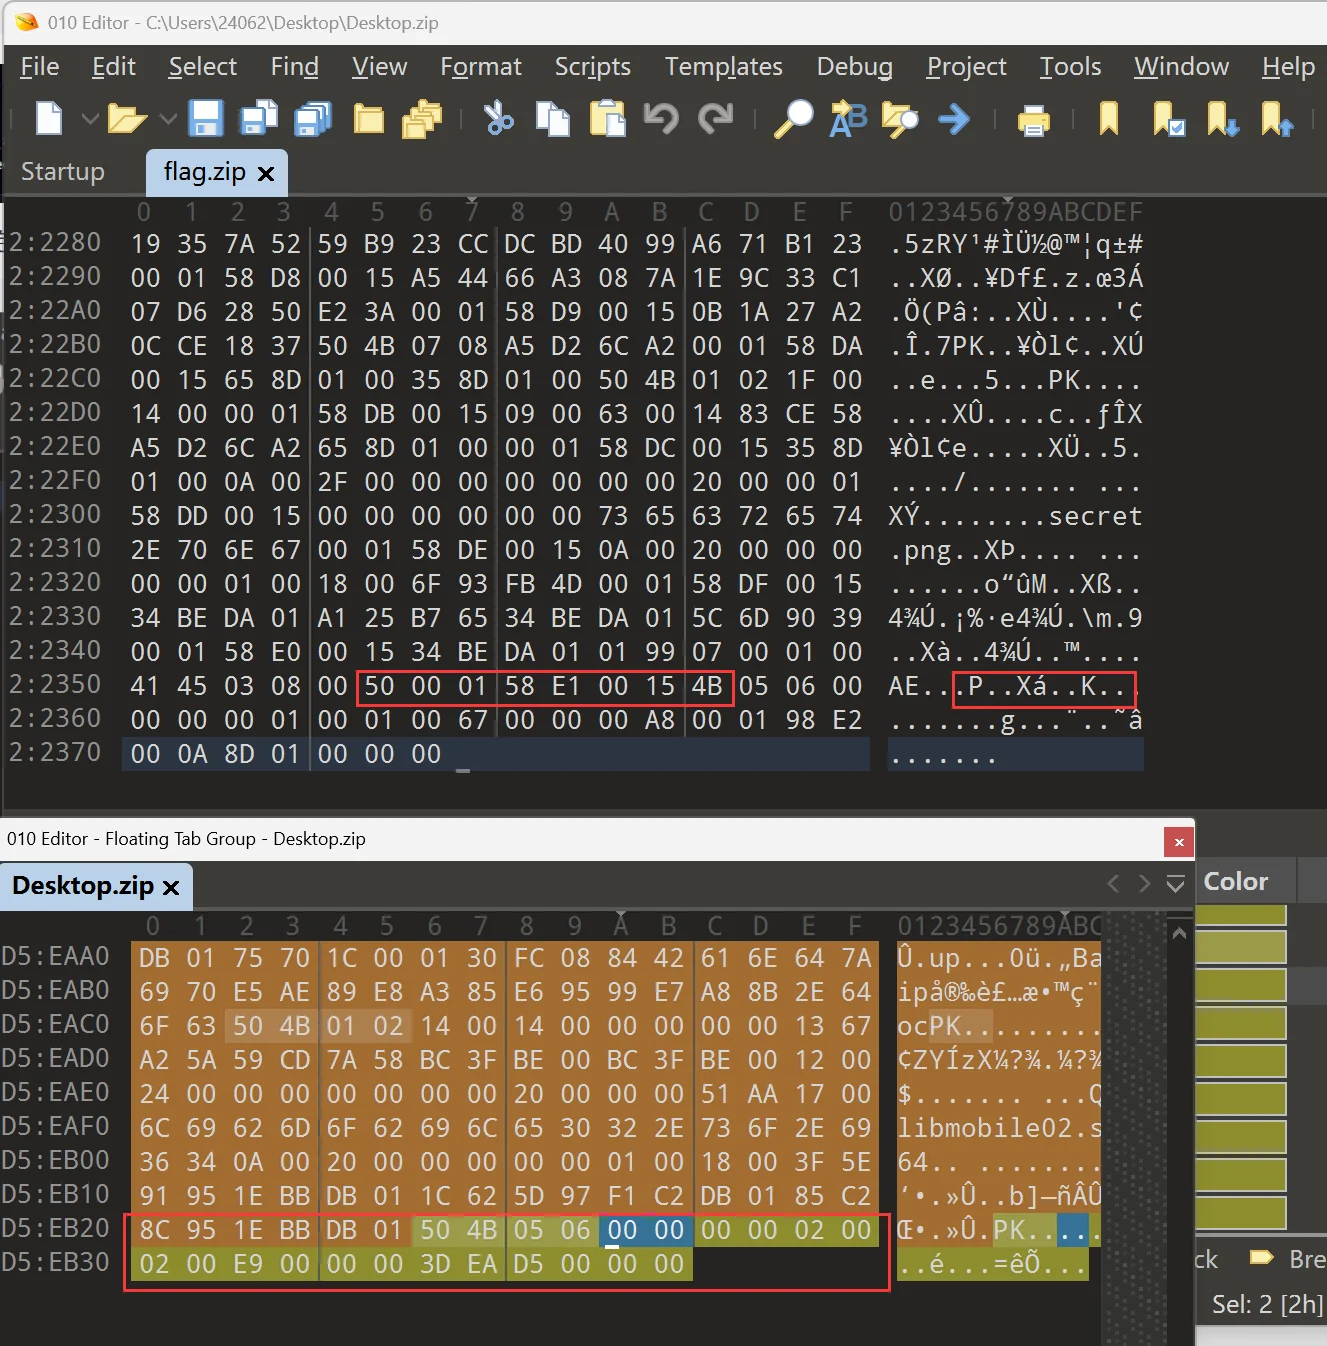Open the Templates menu

pyautogui.click(x=723, y=67)
